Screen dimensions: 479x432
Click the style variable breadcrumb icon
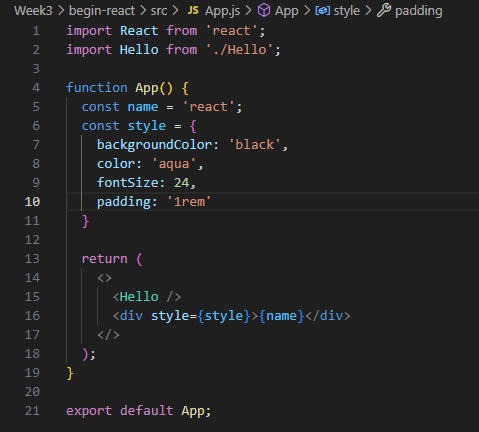(x=323, y=11)
